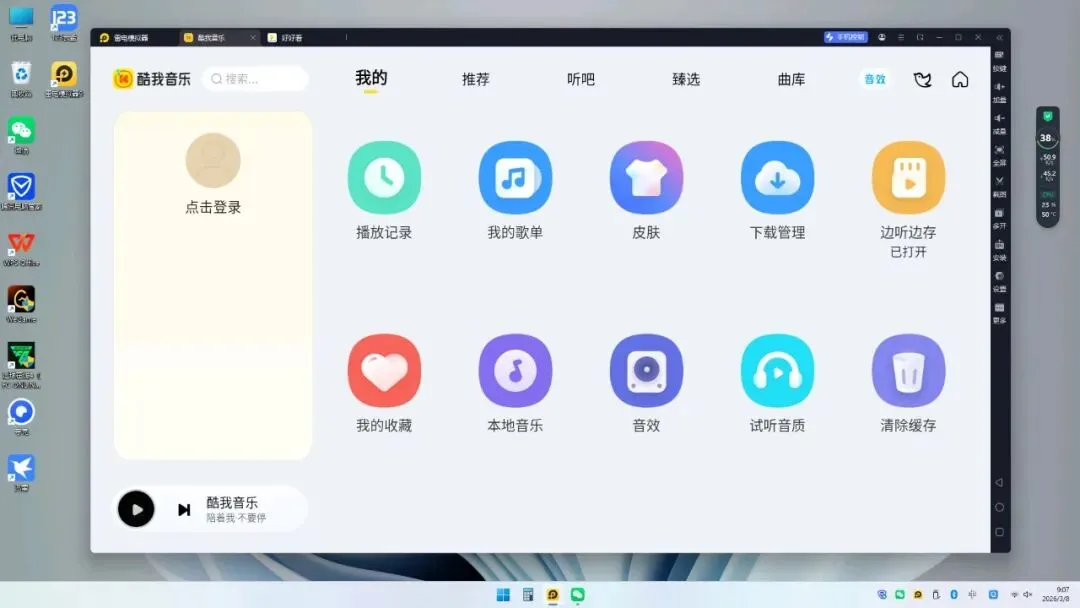1080x608 pixels.
Task: Open the 音效 speaker icon in the grid
Action: point(646,370)
